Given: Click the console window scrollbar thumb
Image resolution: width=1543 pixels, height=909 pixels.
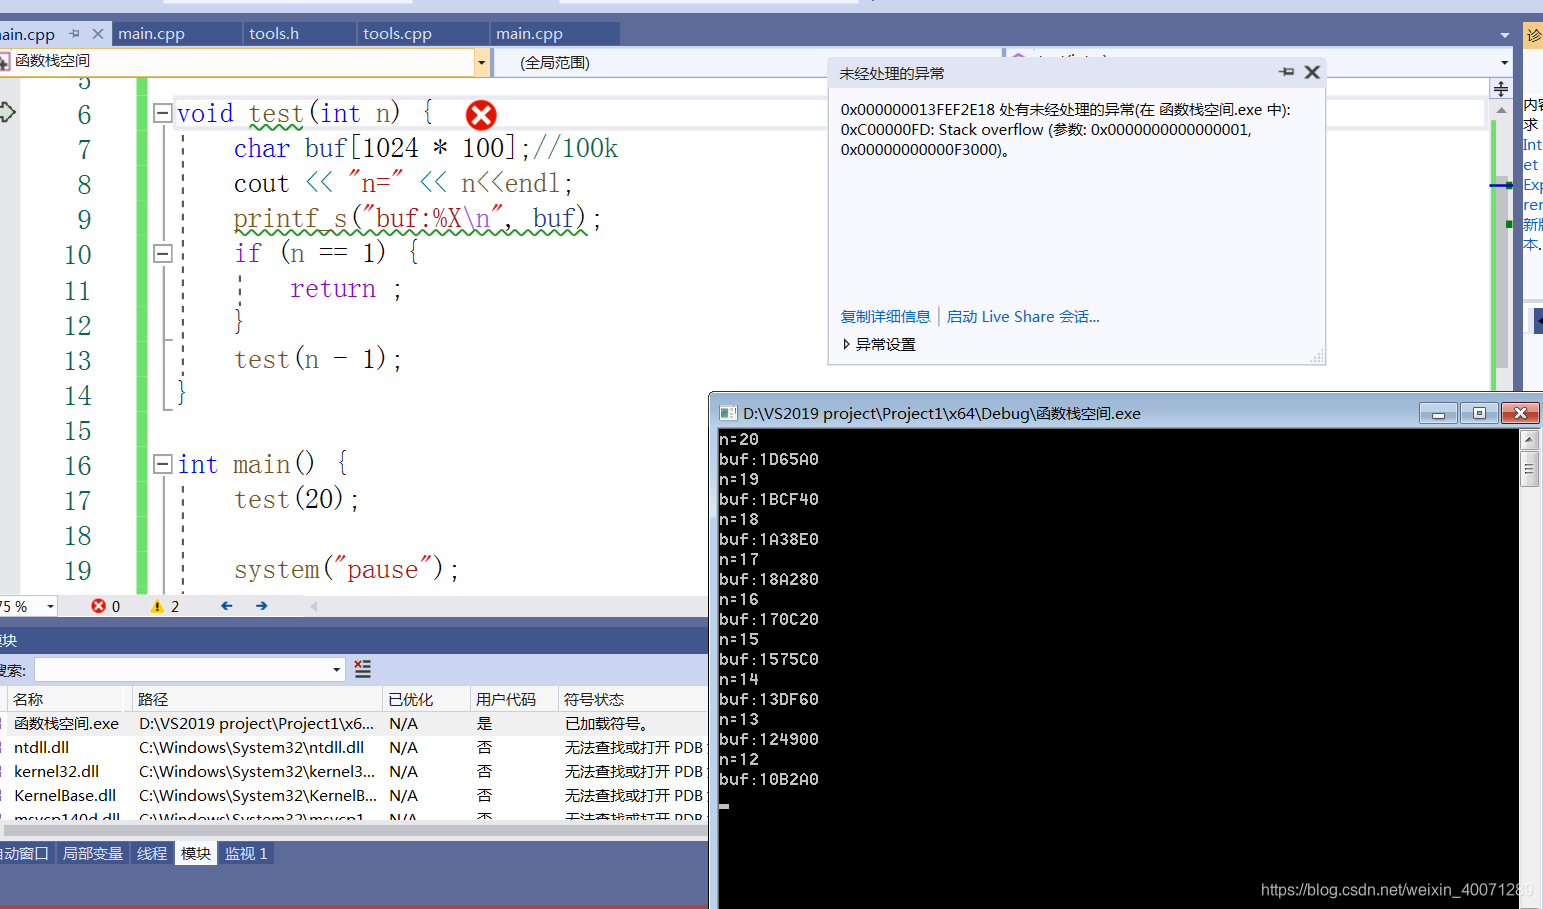Looking at the screenshot, I should [x=1529, y=468].
